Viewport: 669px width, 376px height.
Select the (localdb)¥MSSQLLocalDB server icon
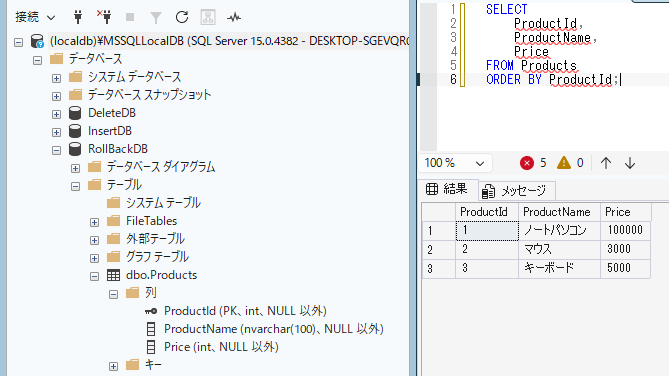tap(37, 41)
